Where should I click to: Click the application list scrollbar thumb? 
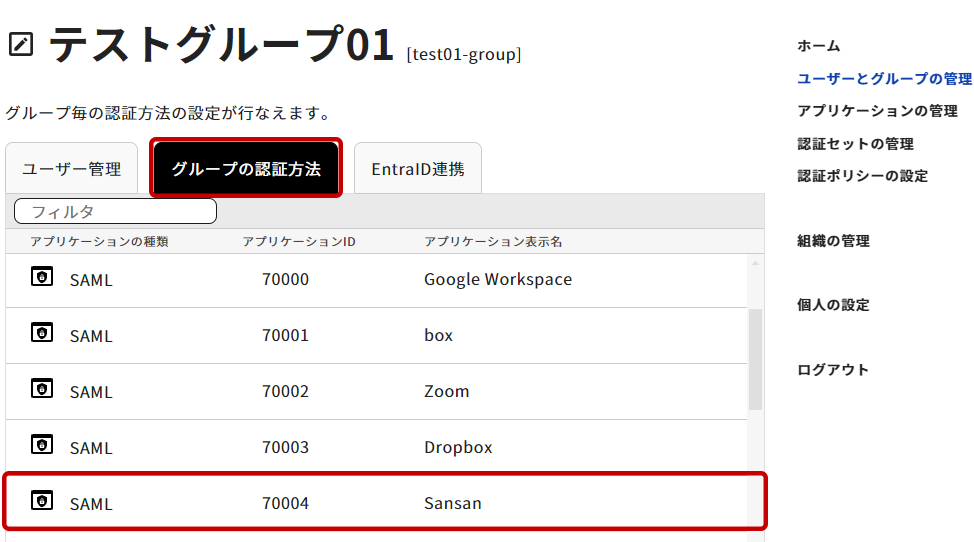tap(755, 358)
